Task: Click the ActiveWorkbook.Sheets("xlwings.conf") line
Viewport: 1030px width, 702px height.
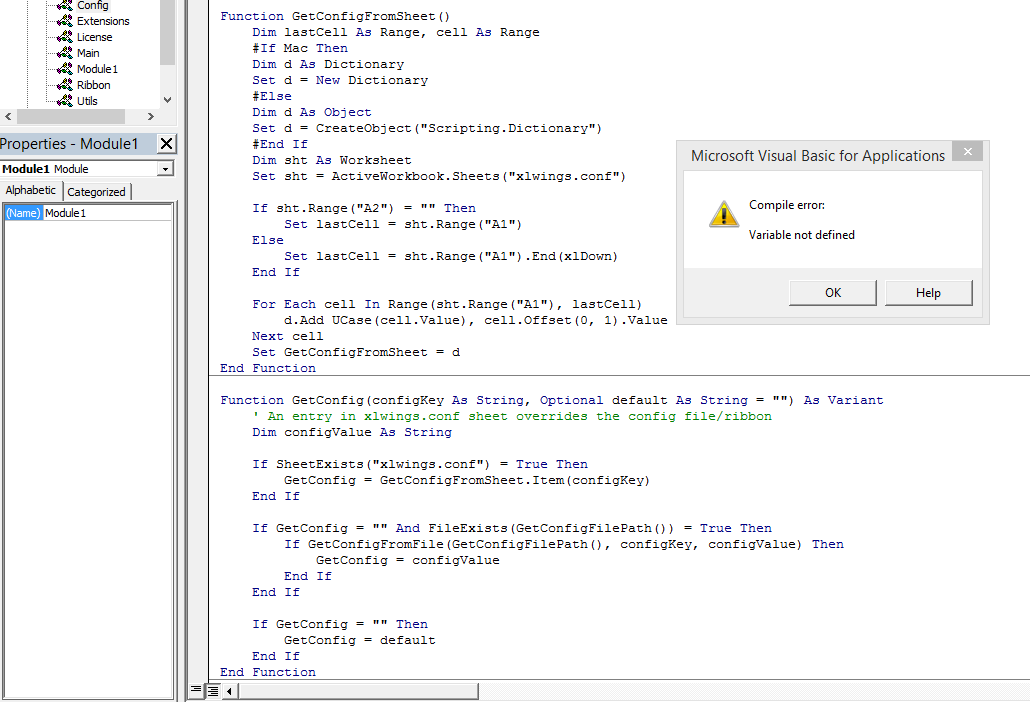Action: (439, 176)
